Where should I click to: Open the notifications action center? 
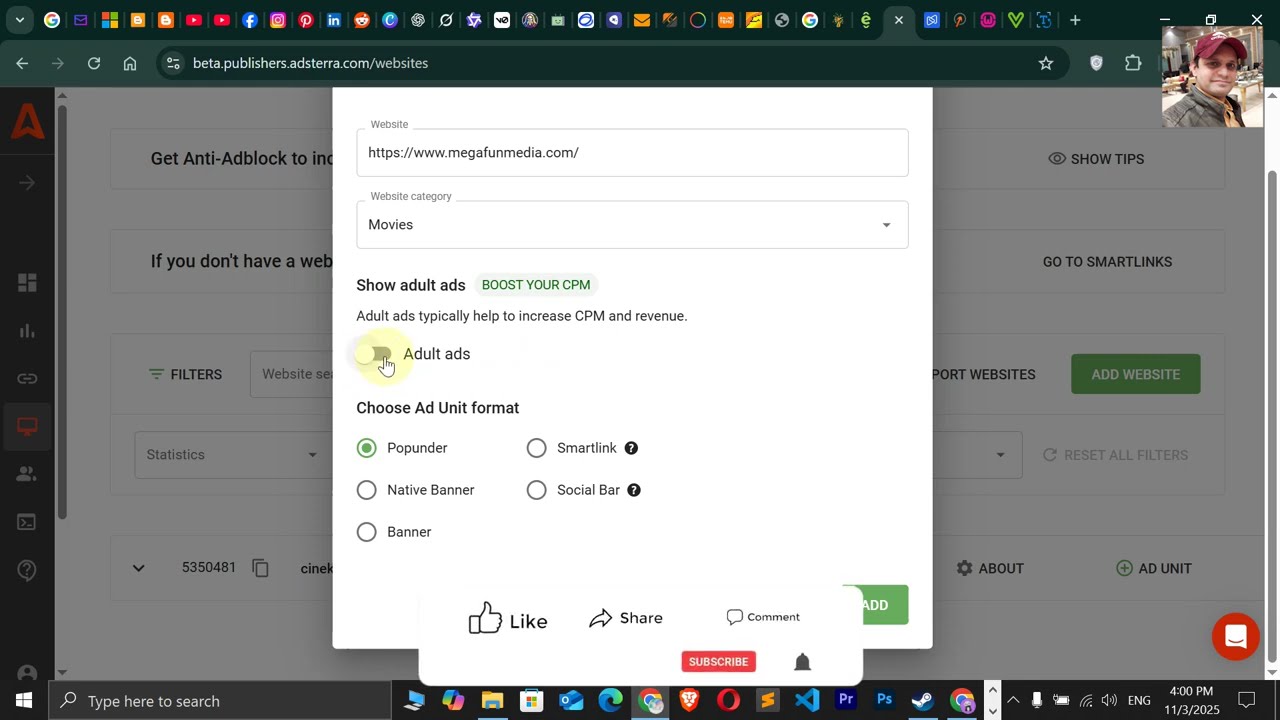click(x=1247, y=701)
